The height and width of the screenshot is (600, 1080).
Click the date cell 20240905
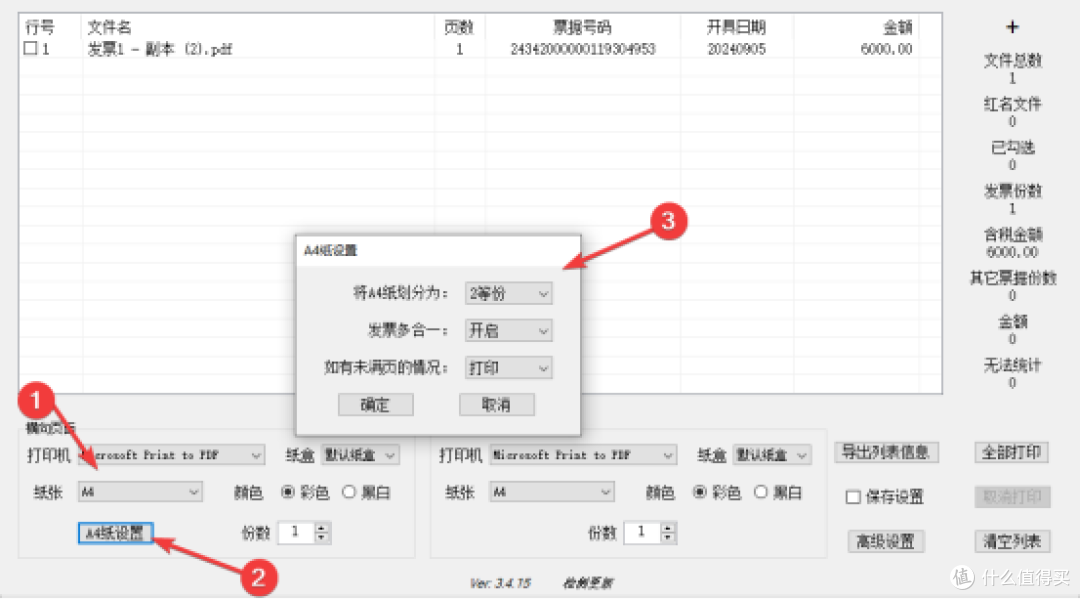coord(736,49)
